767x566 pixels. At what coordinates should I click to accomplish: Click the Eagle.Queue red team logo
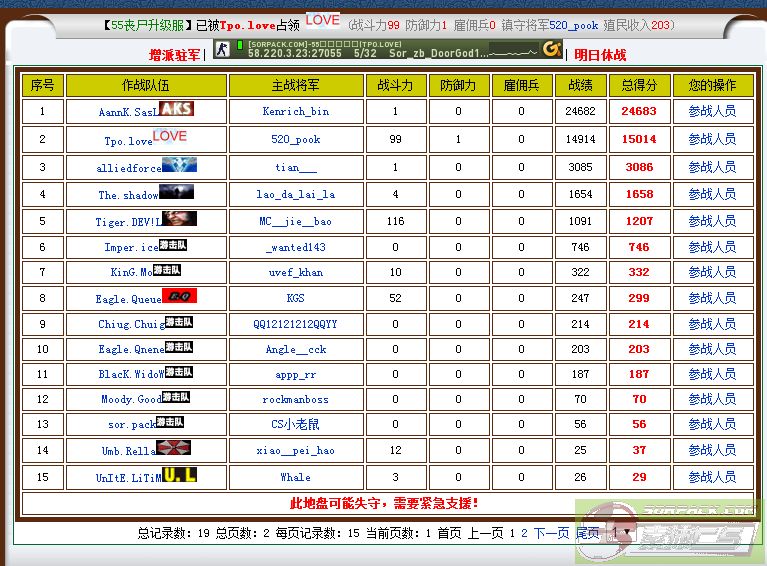pos(179,295)
